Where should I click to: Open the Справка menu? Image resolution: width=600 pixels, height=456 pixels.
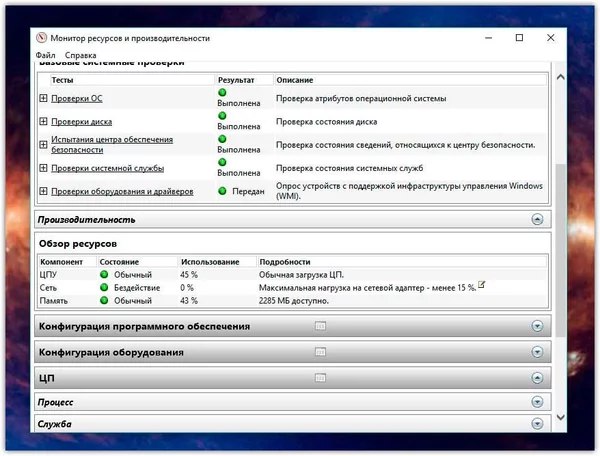tap(81, 55)
